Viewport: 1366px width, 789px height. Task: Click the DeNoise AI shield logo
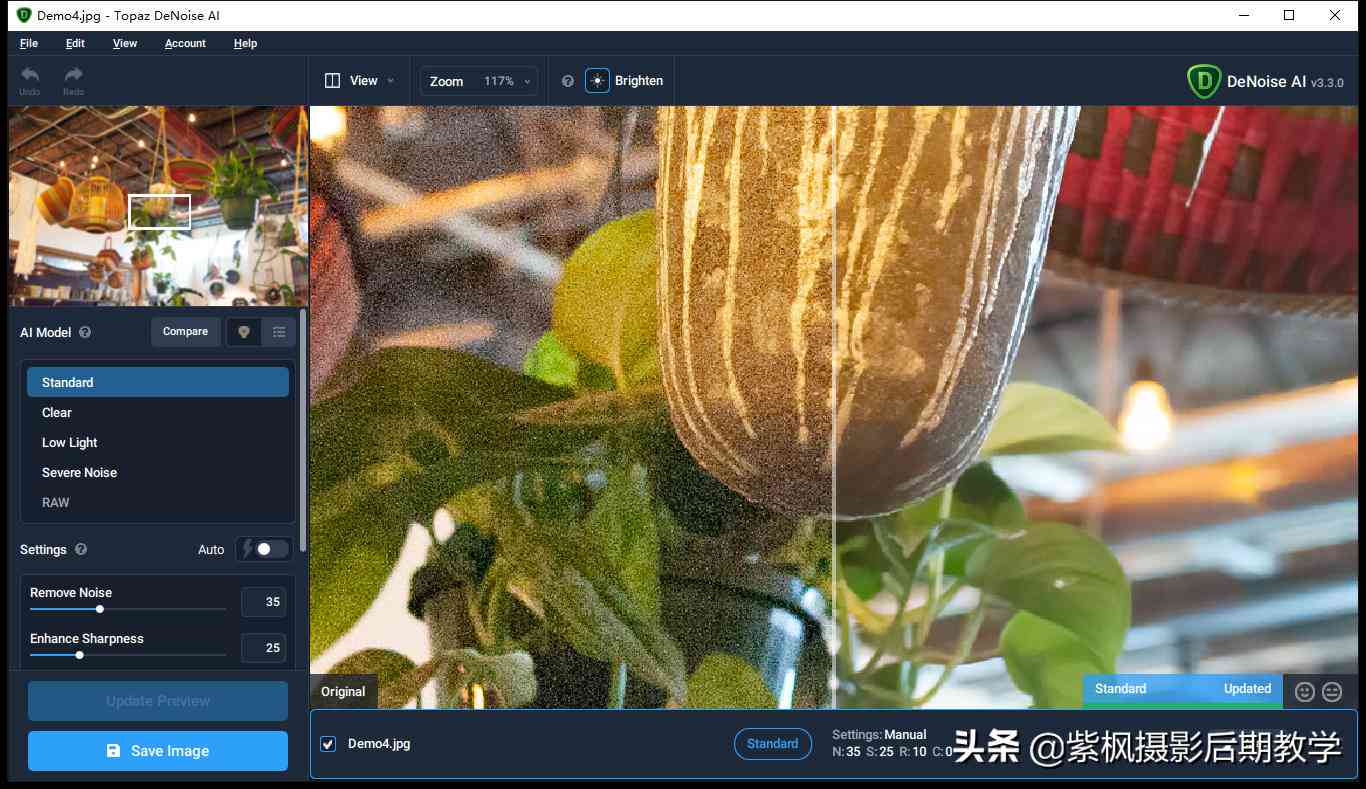pyautogui.click(x=1204, y=81)
